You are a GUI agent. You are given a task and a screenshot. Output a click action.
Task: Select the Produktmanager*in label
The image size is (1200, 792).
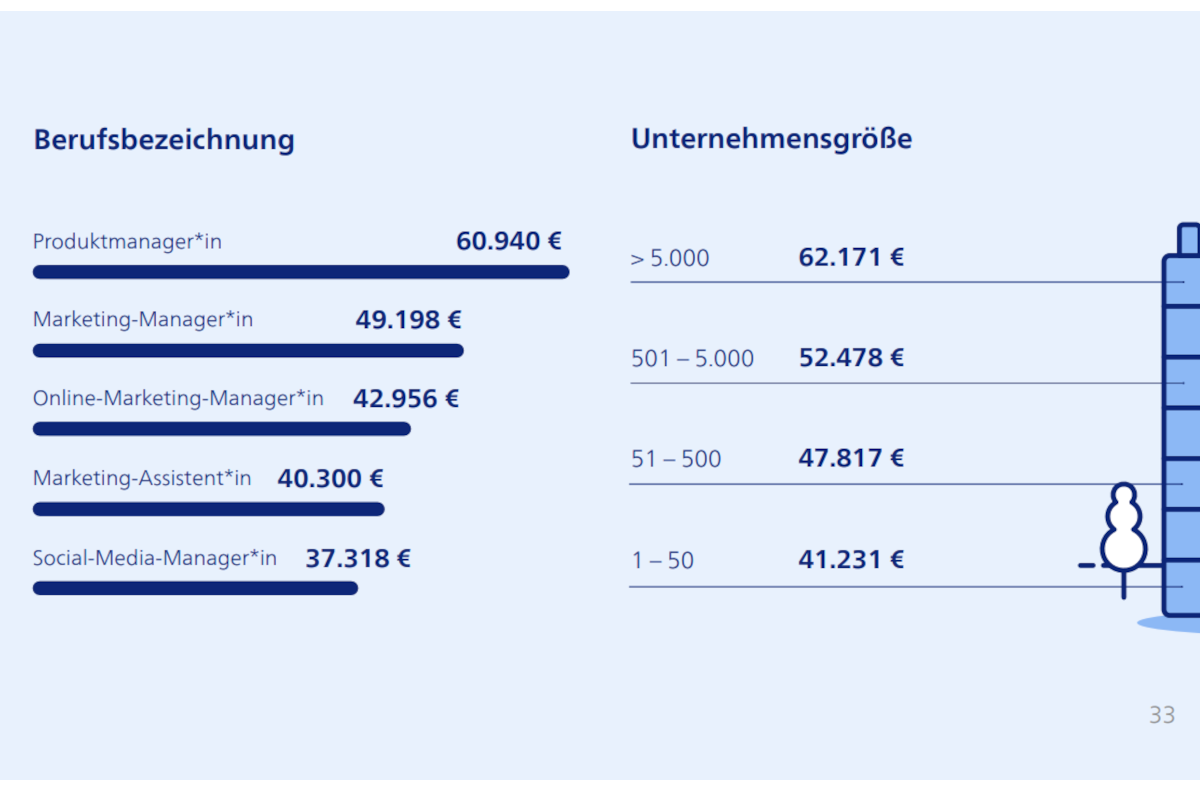[x=127, y=242]
